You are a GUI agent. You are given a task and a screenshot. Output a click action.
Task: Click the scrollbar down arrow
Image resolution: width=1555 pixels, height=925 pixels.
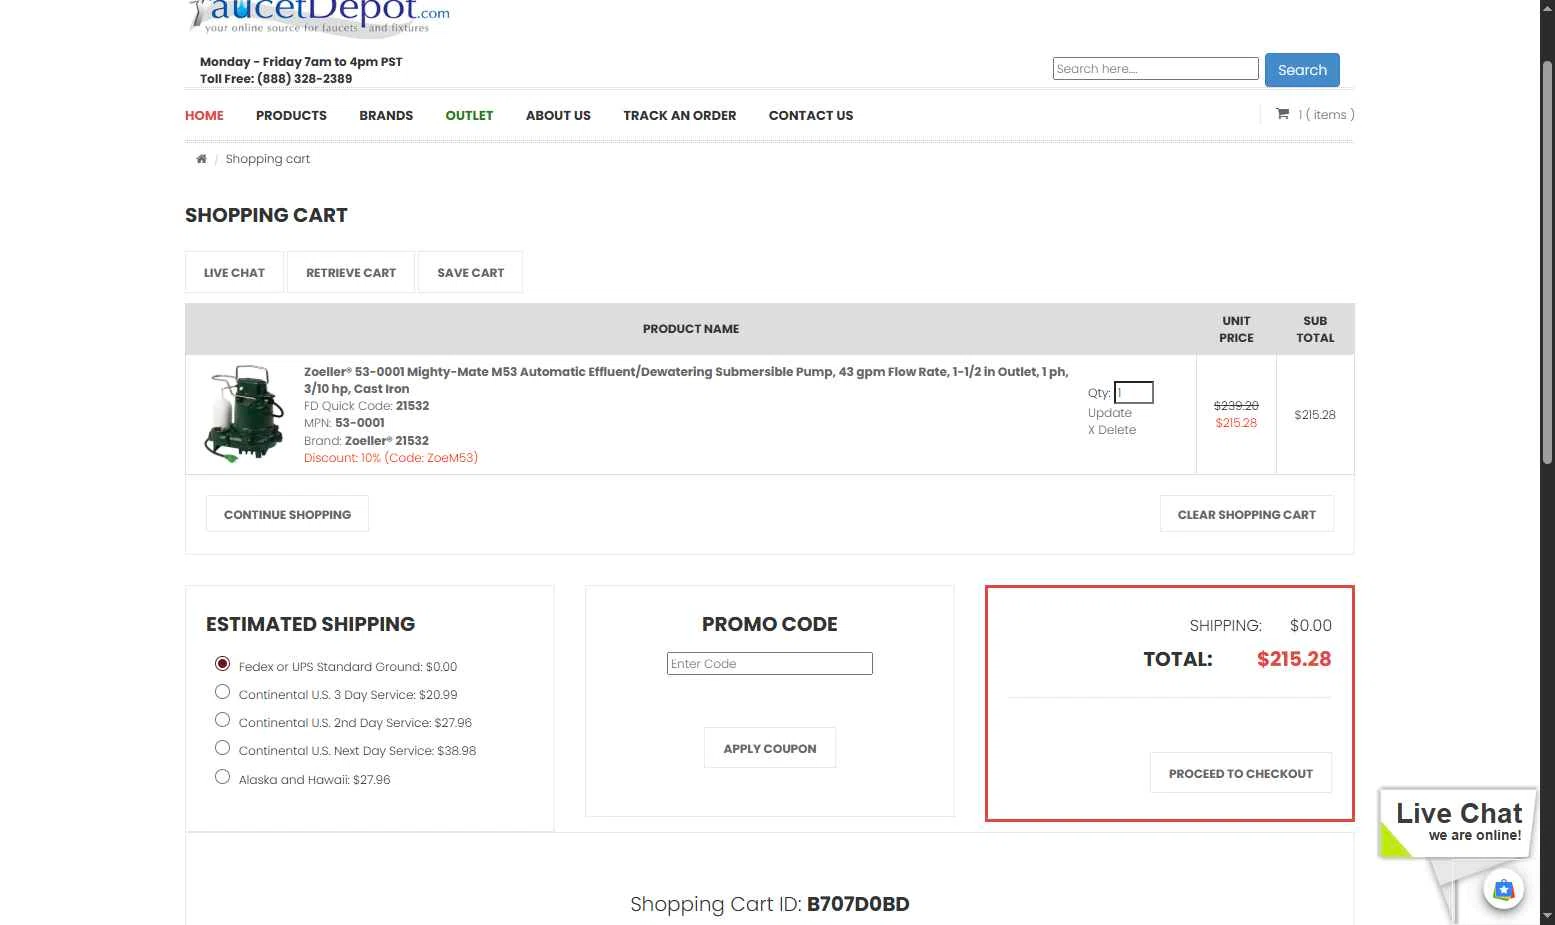(1547, 916)
